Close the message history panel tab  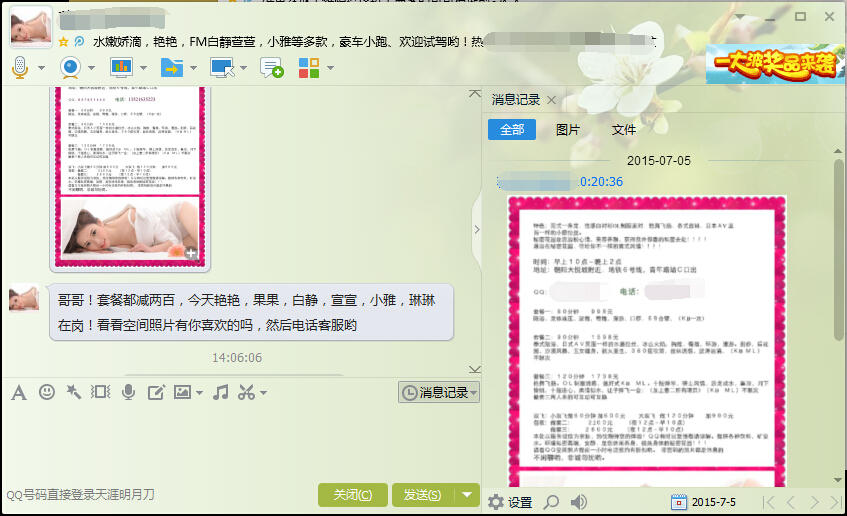point(551,99)
